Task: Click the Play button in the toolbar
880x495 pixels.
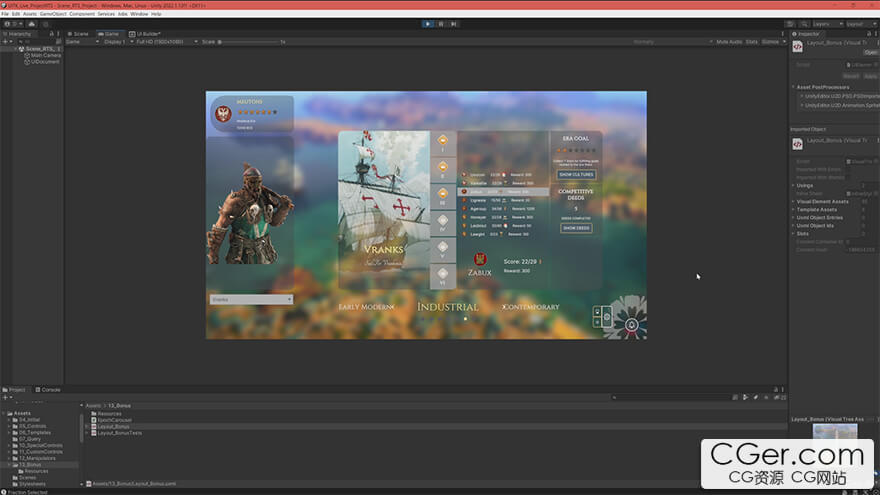Action: [428, 24]
